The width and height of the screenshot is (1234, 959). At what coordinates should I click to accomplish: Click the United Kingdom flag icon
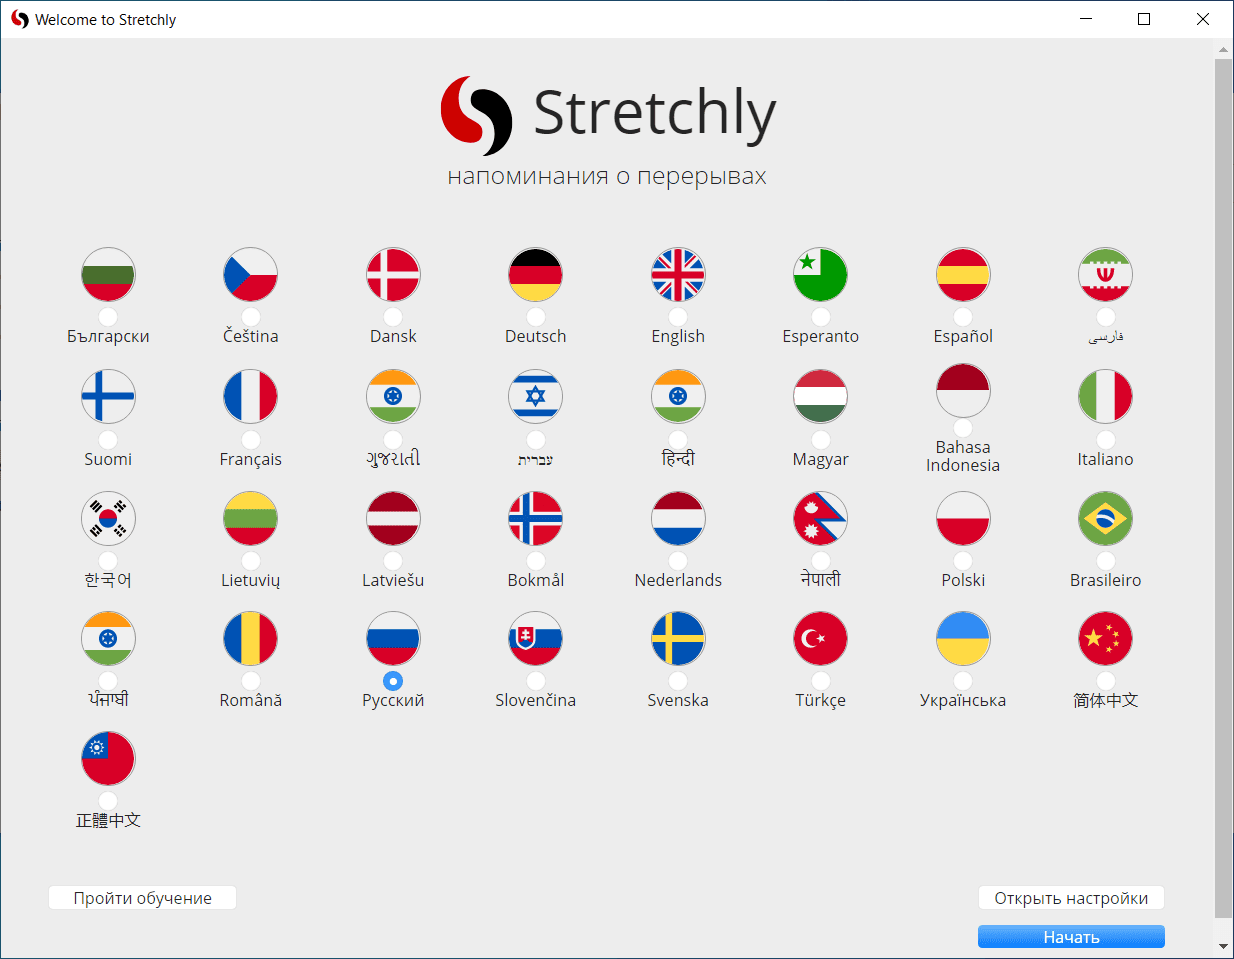tap(678, 275)
